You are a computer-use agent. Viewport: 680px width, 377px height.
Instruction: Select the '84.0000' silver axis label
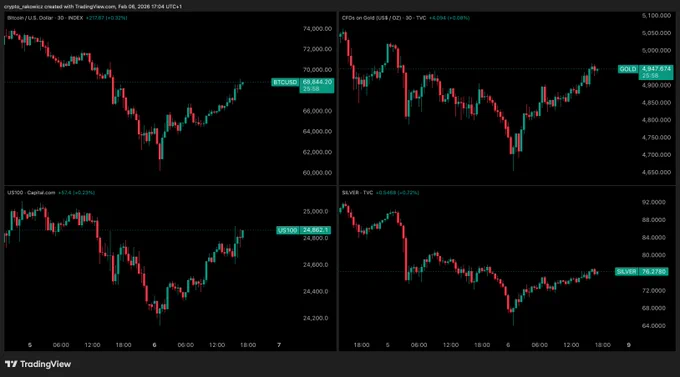pyautogui.click(x=654, y=237)
